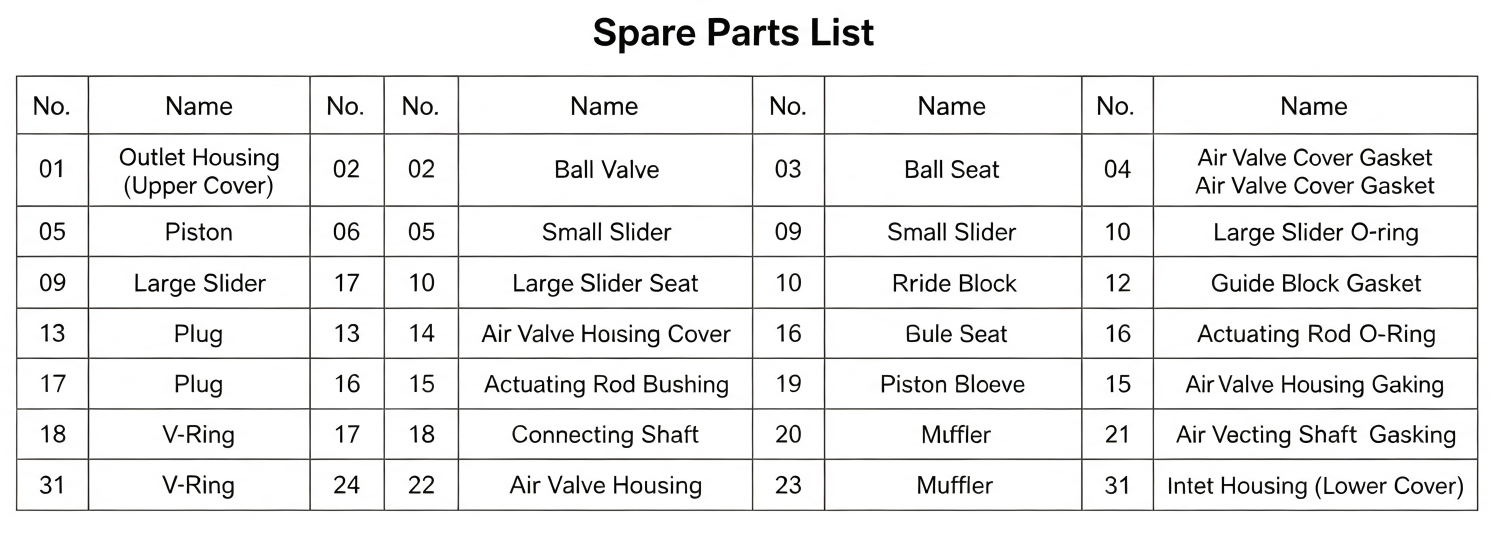Select the Piston Bloeve cell
This screenshot has height=535, width=1494.
952,384
